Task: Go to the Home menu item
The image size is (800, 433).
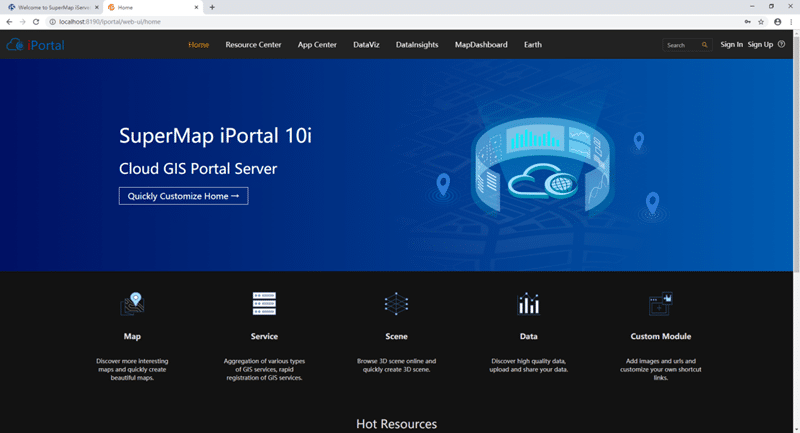Action: (x=198, y=44)
